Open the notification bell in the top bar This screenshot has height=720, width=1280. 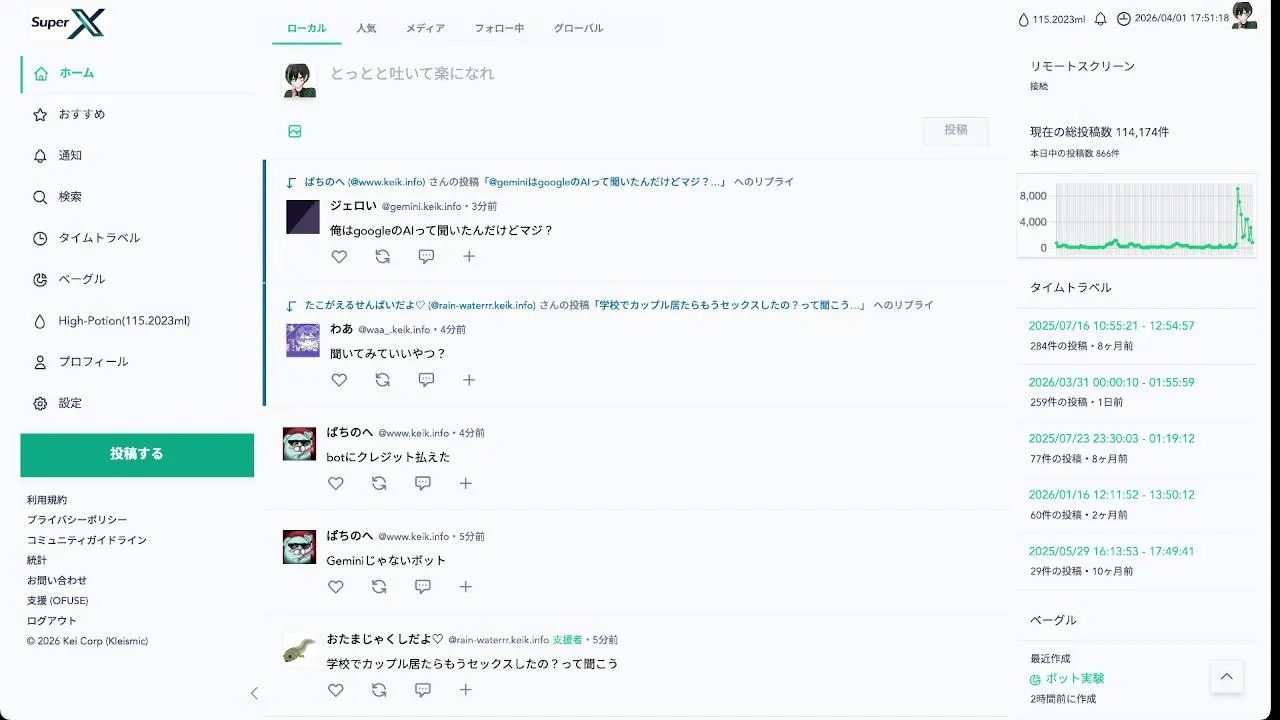[x=1101, y=19]
